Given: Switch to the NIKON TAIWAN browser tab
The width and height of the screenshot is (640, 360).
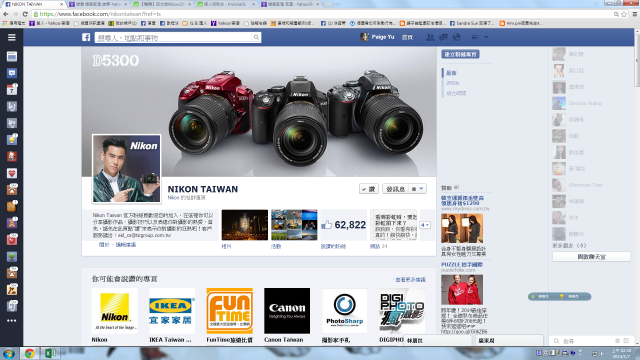Looking at the screenshot, I should [x=32, y=4].
